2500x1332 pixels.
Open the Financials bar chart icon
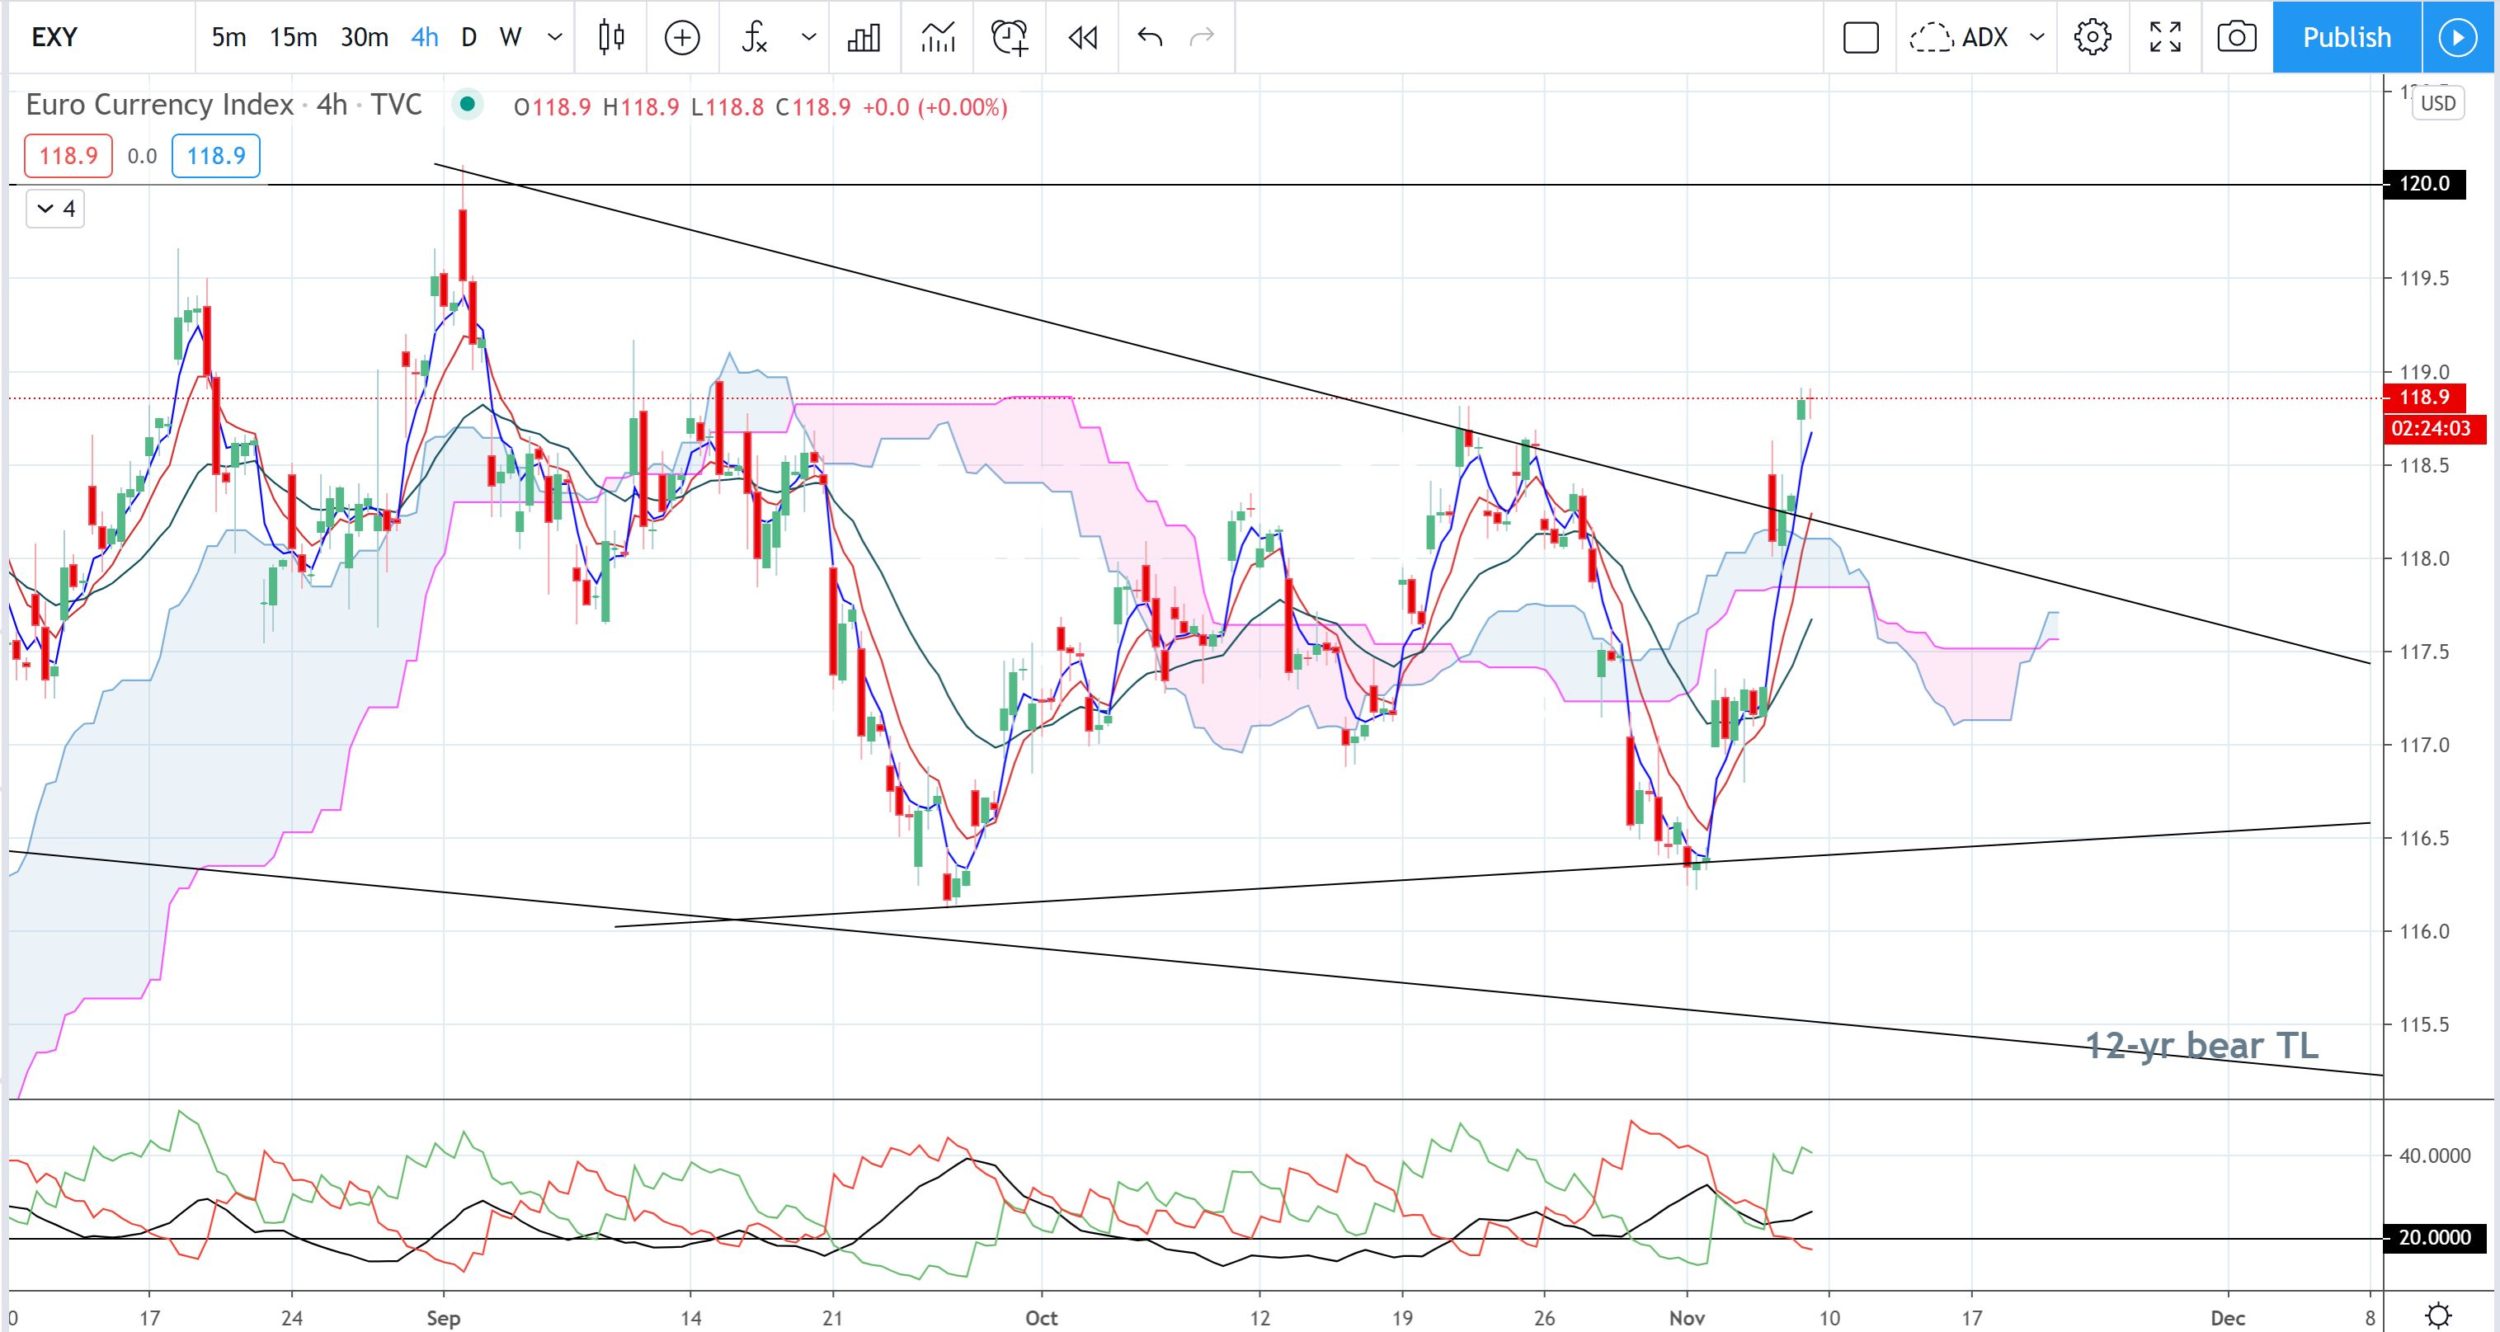click(864, 38)
